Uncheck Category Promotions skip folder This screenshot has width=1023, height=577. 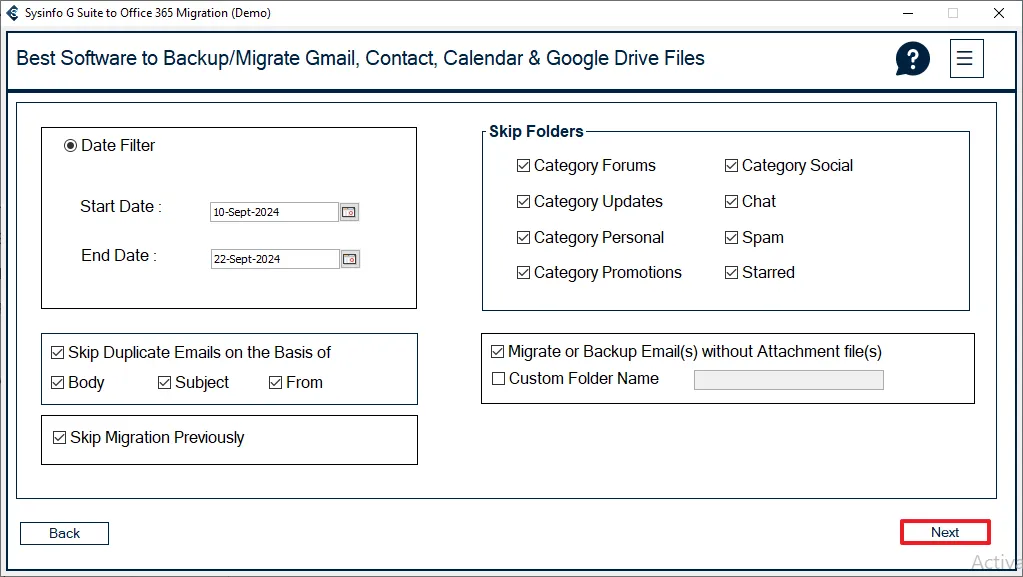point(523,273)
